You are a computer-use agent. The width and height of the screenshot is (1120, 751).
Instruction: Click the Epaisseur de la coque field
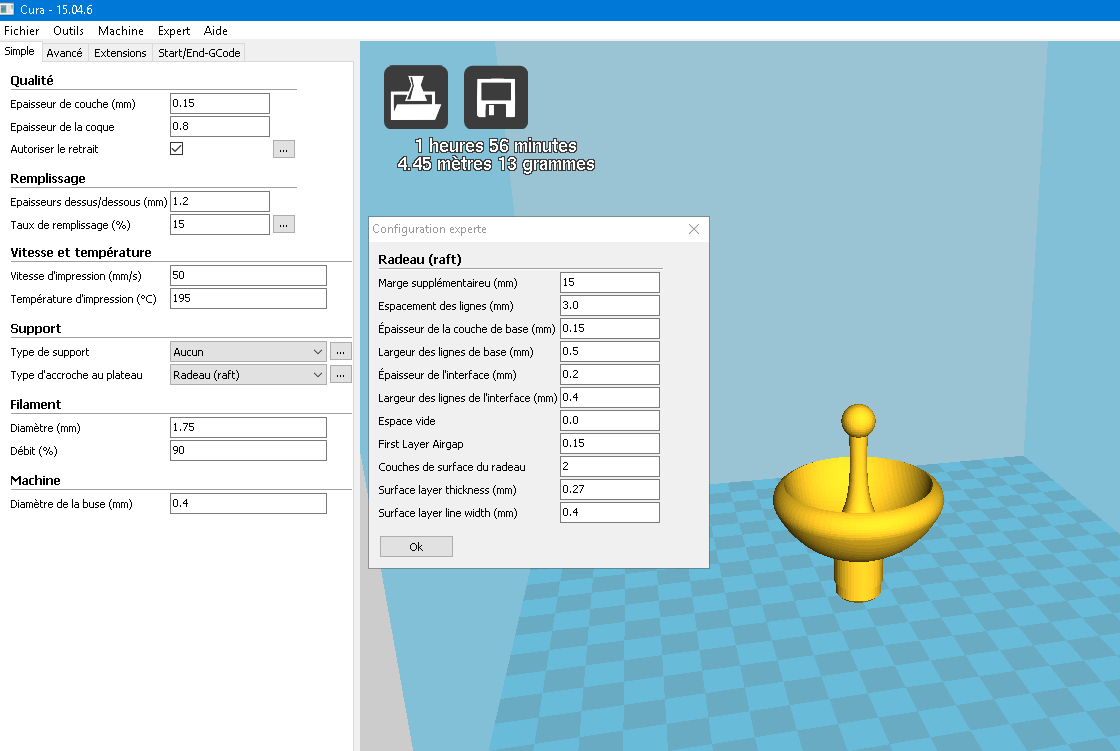coord(220,126)
